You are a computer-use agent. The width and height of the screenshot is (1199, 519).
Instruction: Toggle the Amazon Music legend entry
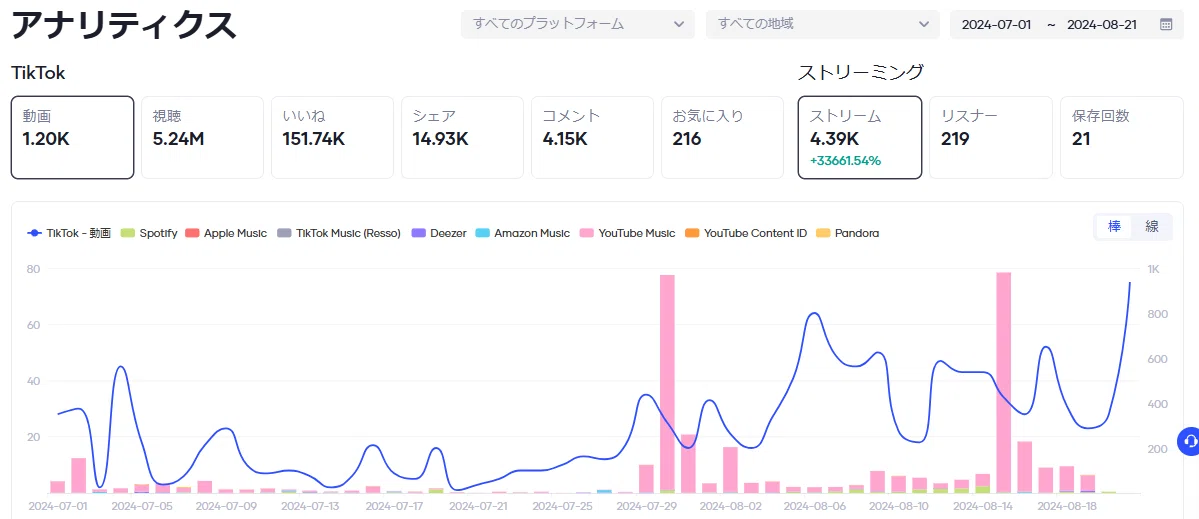pyautogui.click(x=522, y=233)
